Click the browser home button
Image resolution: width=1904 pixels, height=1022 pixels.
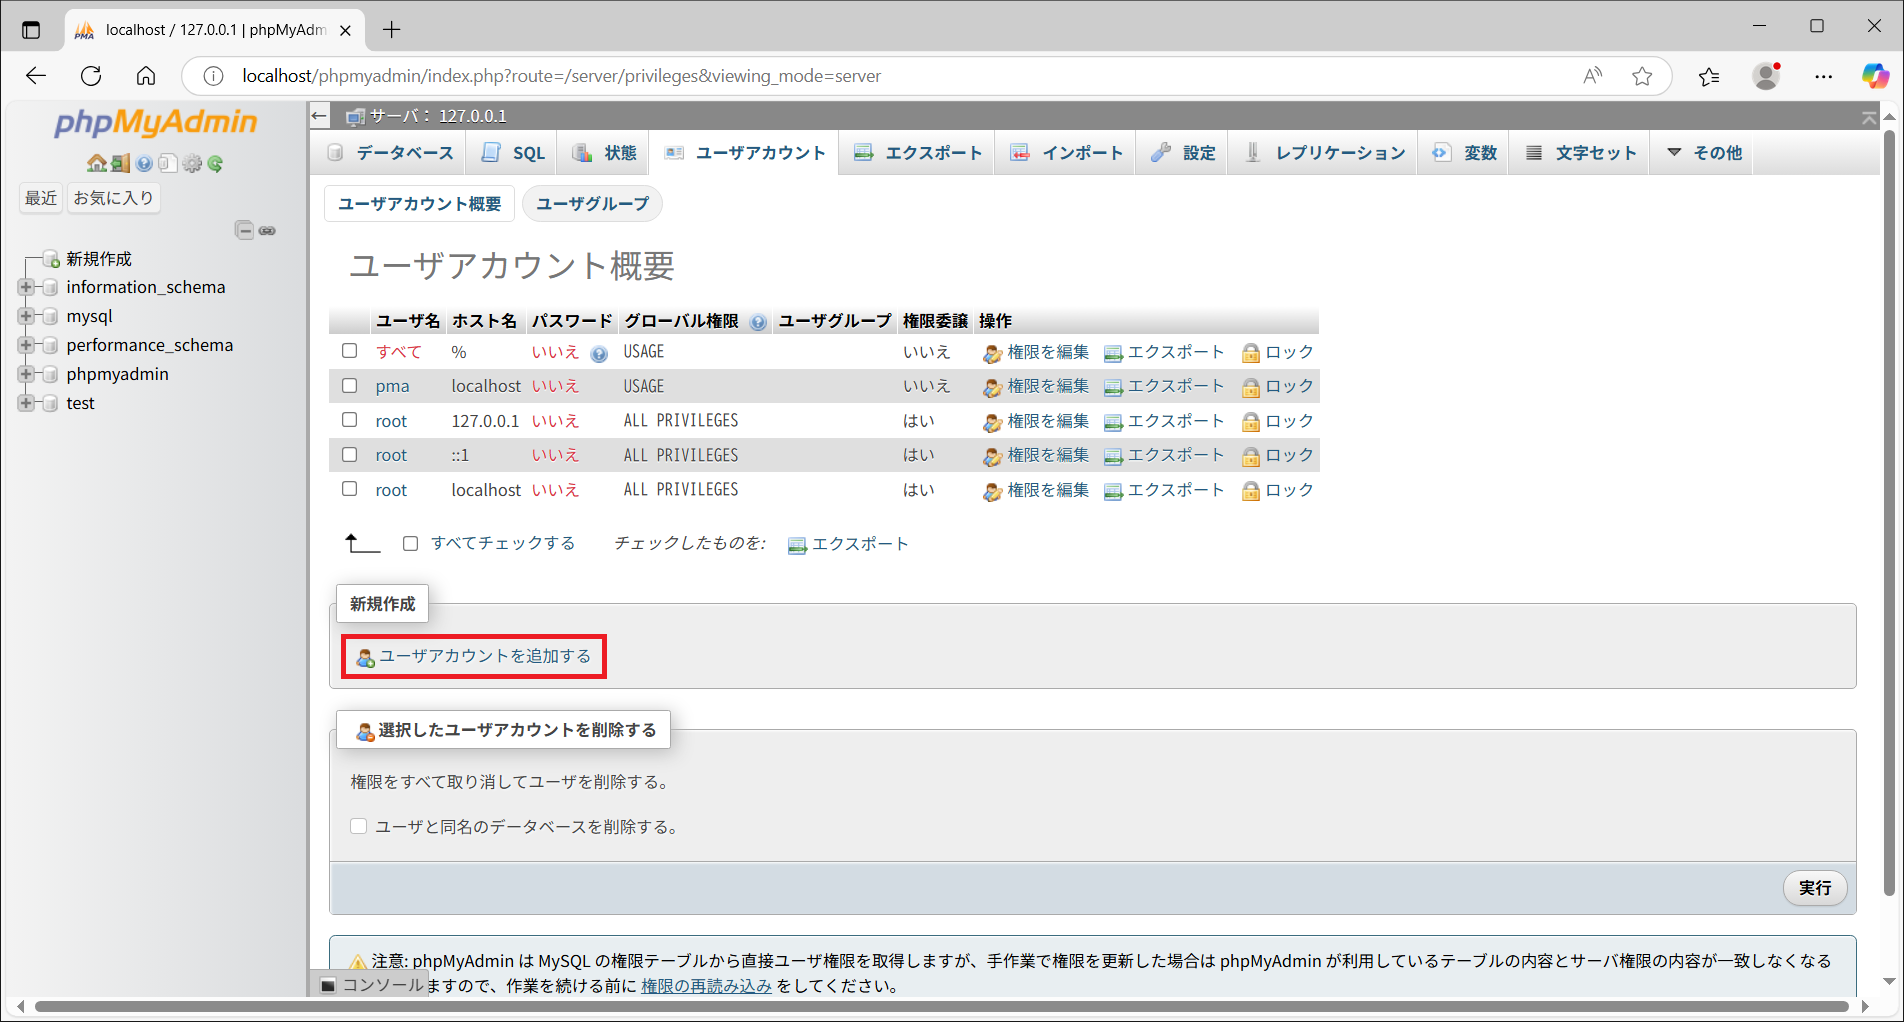146,76
